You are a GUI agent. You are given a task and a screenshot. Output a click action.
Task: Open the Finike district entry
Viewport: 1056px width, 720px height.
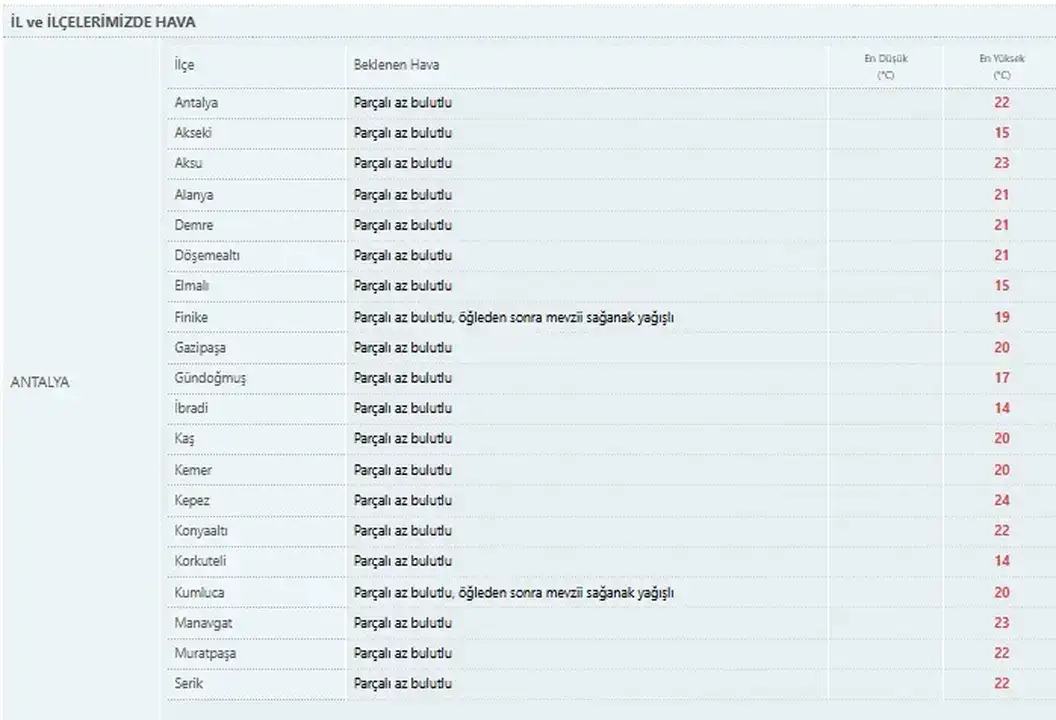pyautogui.click(x=191, y=317)
